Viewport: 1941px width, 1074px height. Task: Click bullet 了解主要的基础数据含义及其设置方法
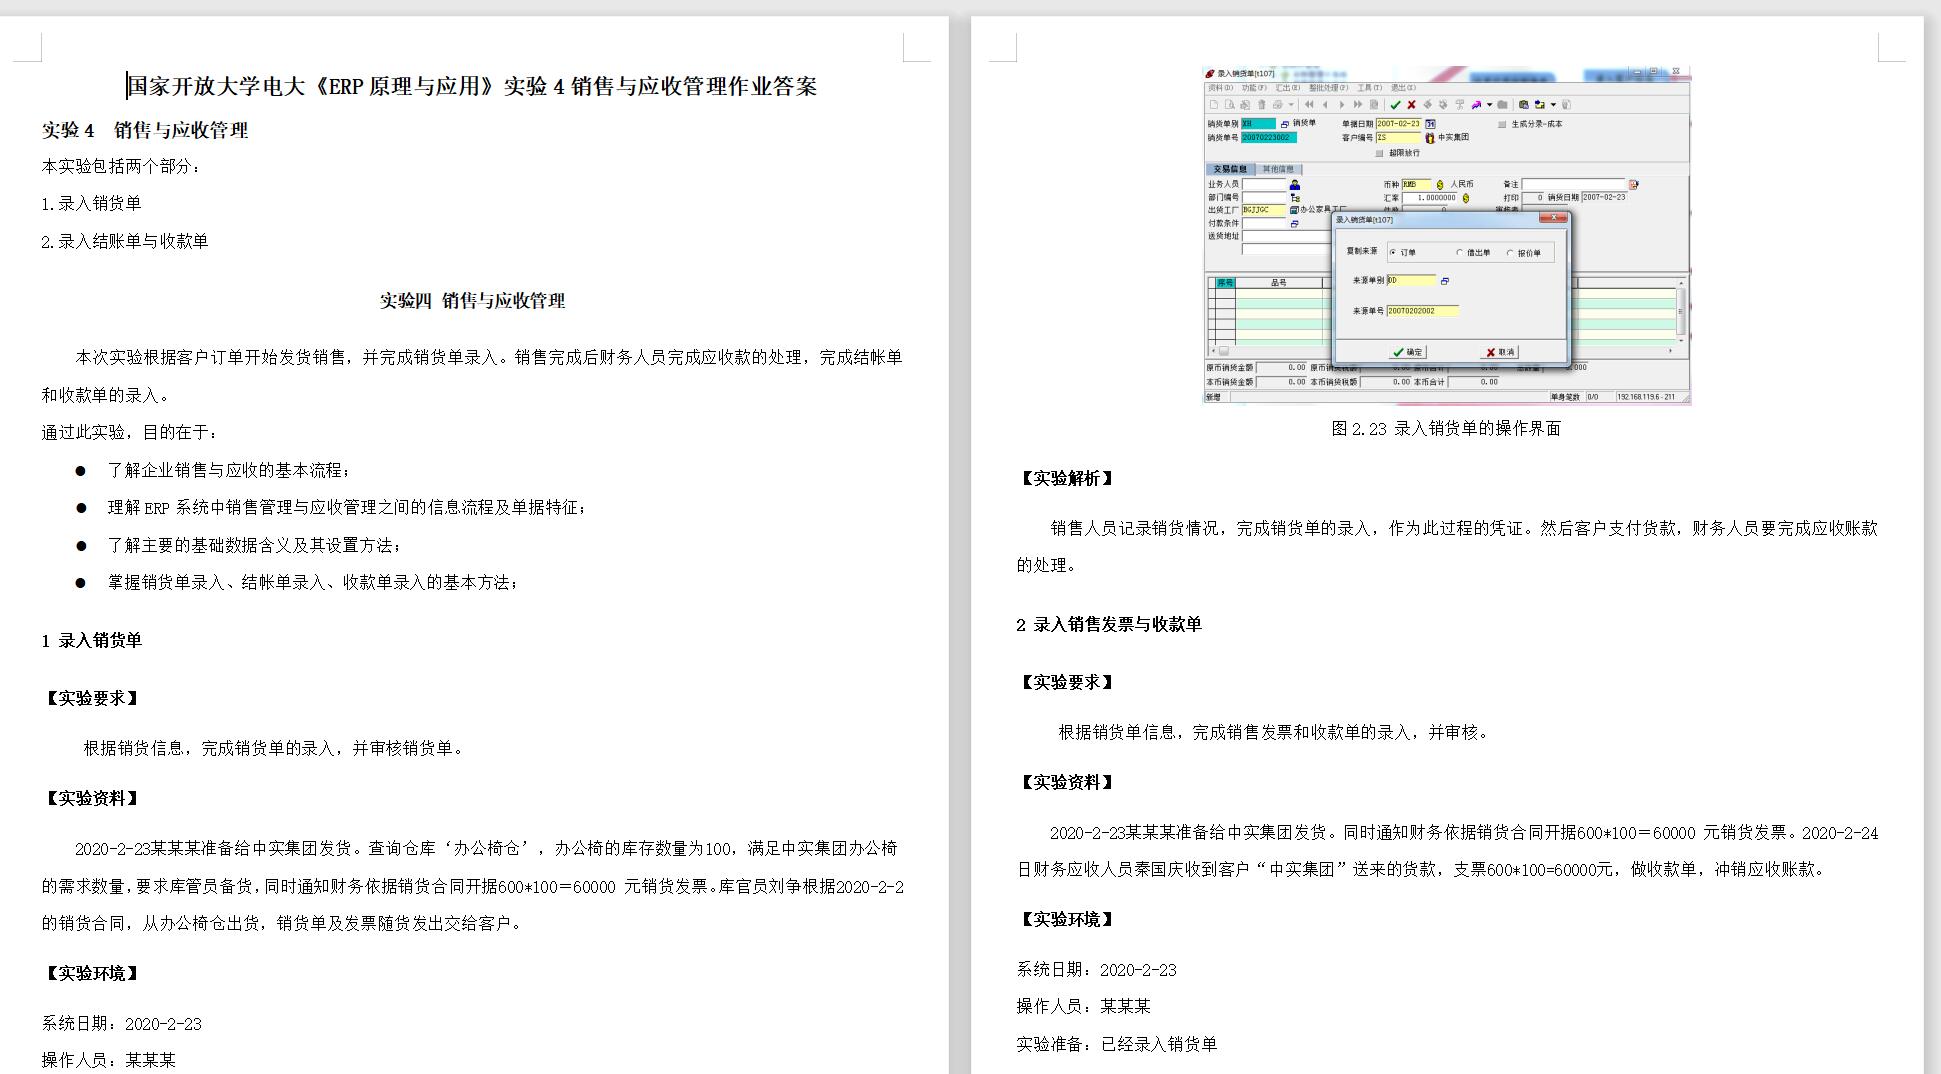(255, 546)
